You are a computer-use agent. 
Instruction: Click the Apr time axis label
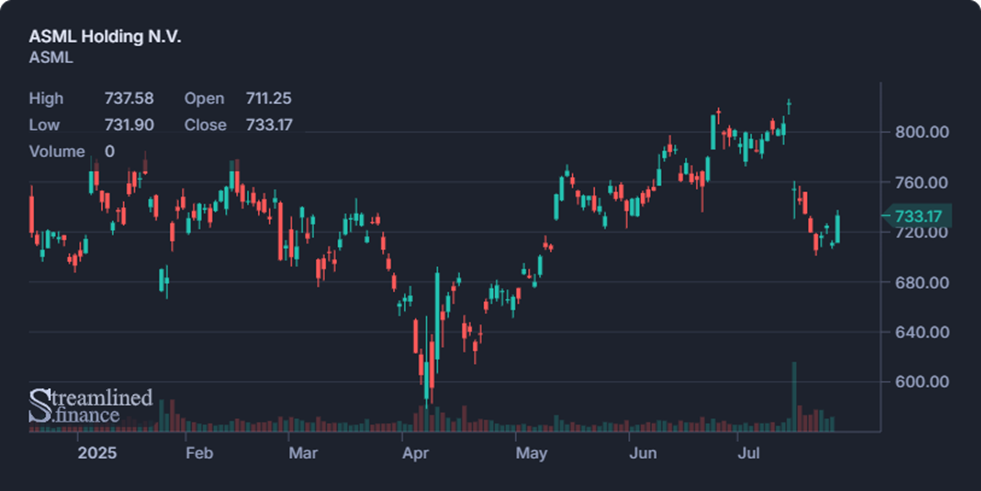point(415,453)
